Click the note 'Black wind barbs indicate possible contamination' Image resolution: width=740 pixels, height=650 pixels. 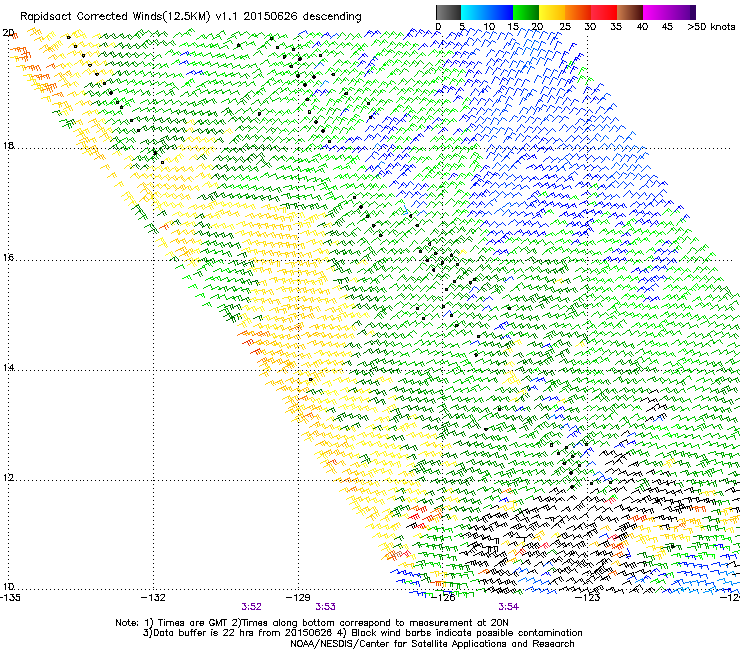click(467, 633)
